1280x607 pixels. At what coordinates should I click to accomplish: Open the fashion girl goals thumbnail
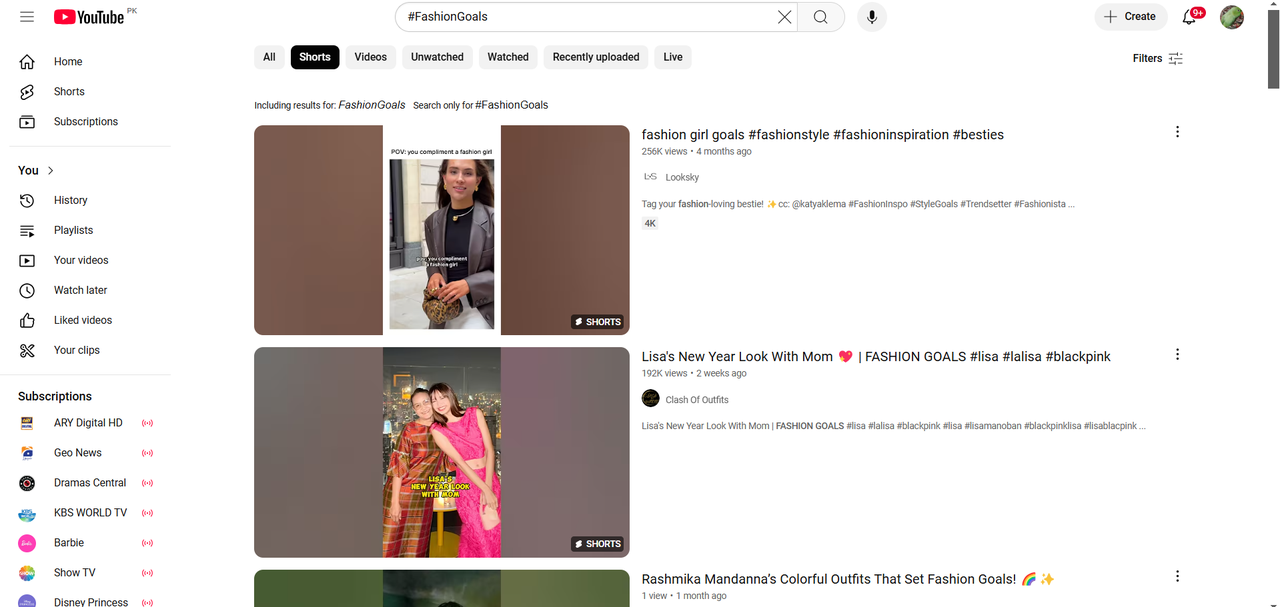442,230
